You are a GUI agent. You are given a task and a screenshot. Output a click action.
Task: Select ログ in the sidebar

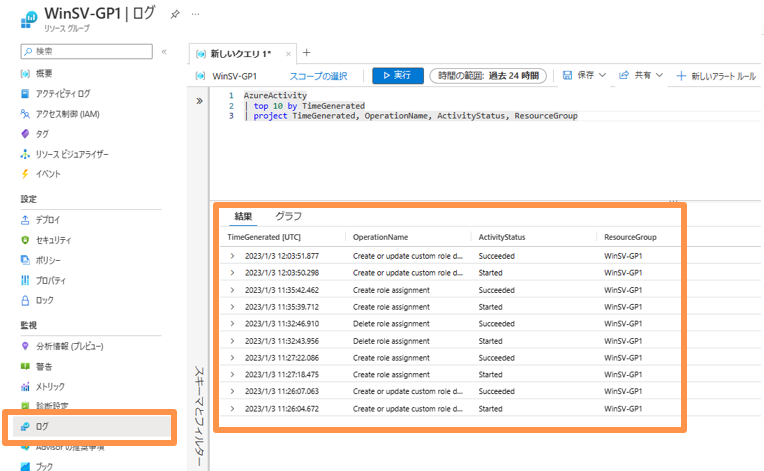tap(90, 427)
